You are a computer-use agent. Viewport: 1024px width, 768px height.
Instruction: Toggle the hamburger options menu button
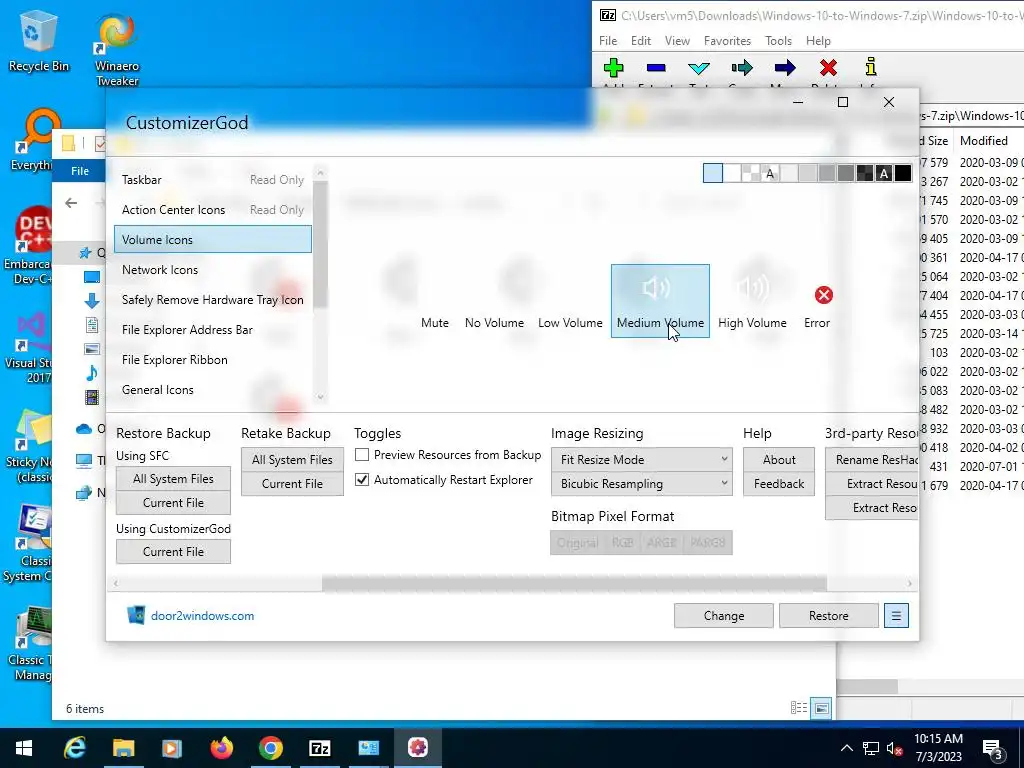point(896,615)
